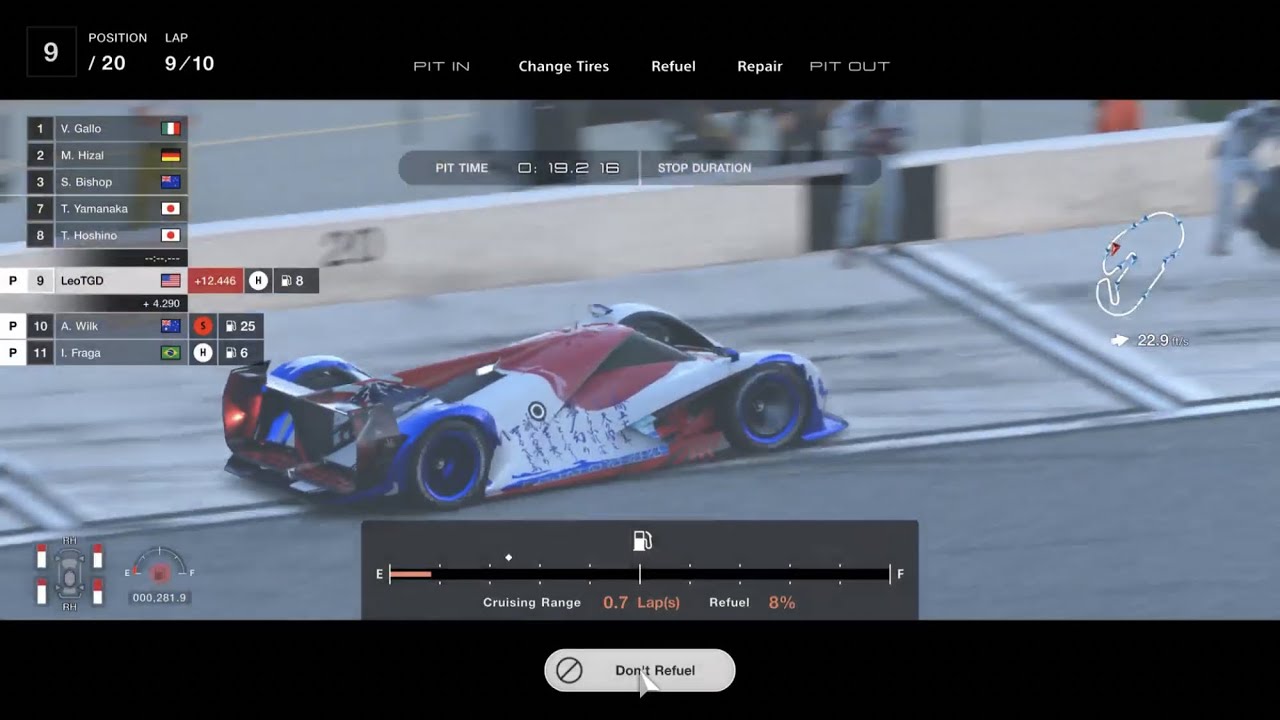This screenshot has height=720, width=1280.
Task: Click Australian flag next to A. Wilk
Action: [x=171, y=326]
